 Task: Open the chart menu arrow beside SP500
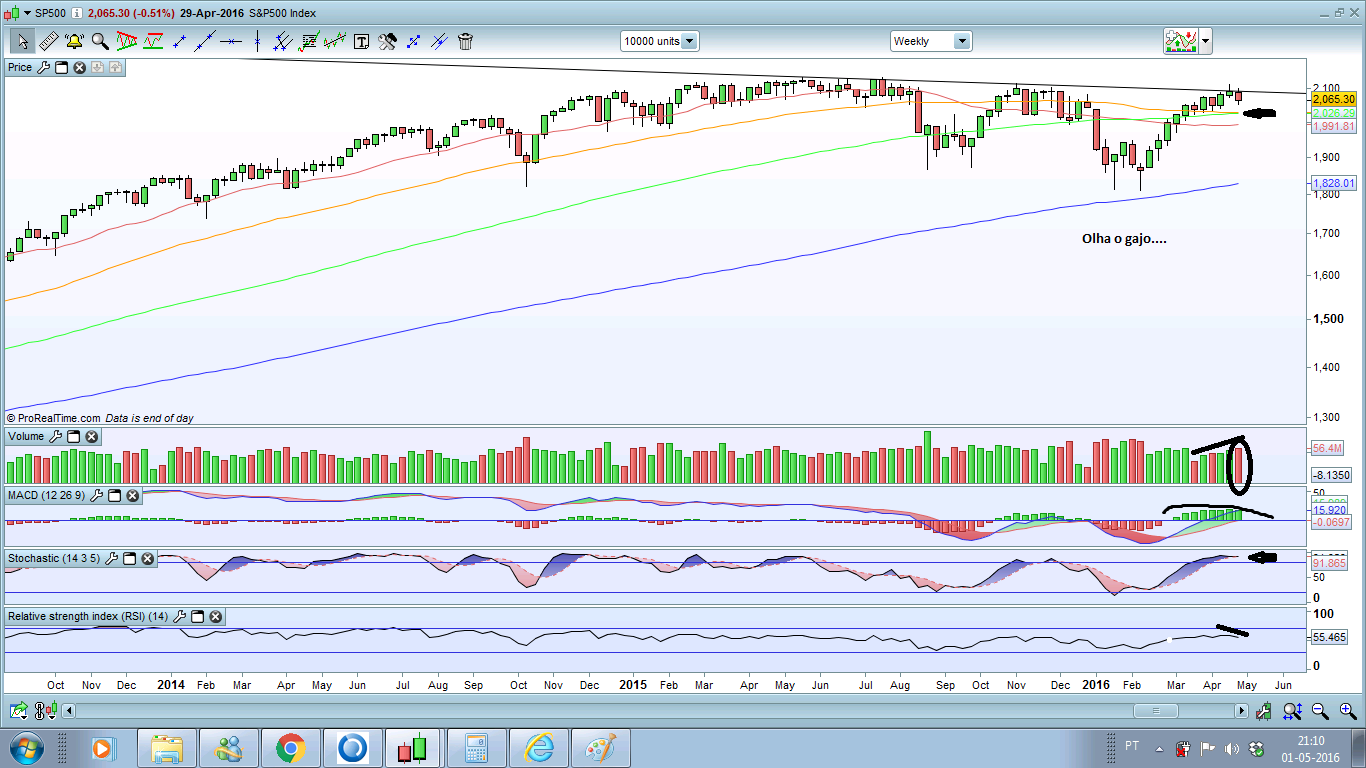tap(25, 14)
